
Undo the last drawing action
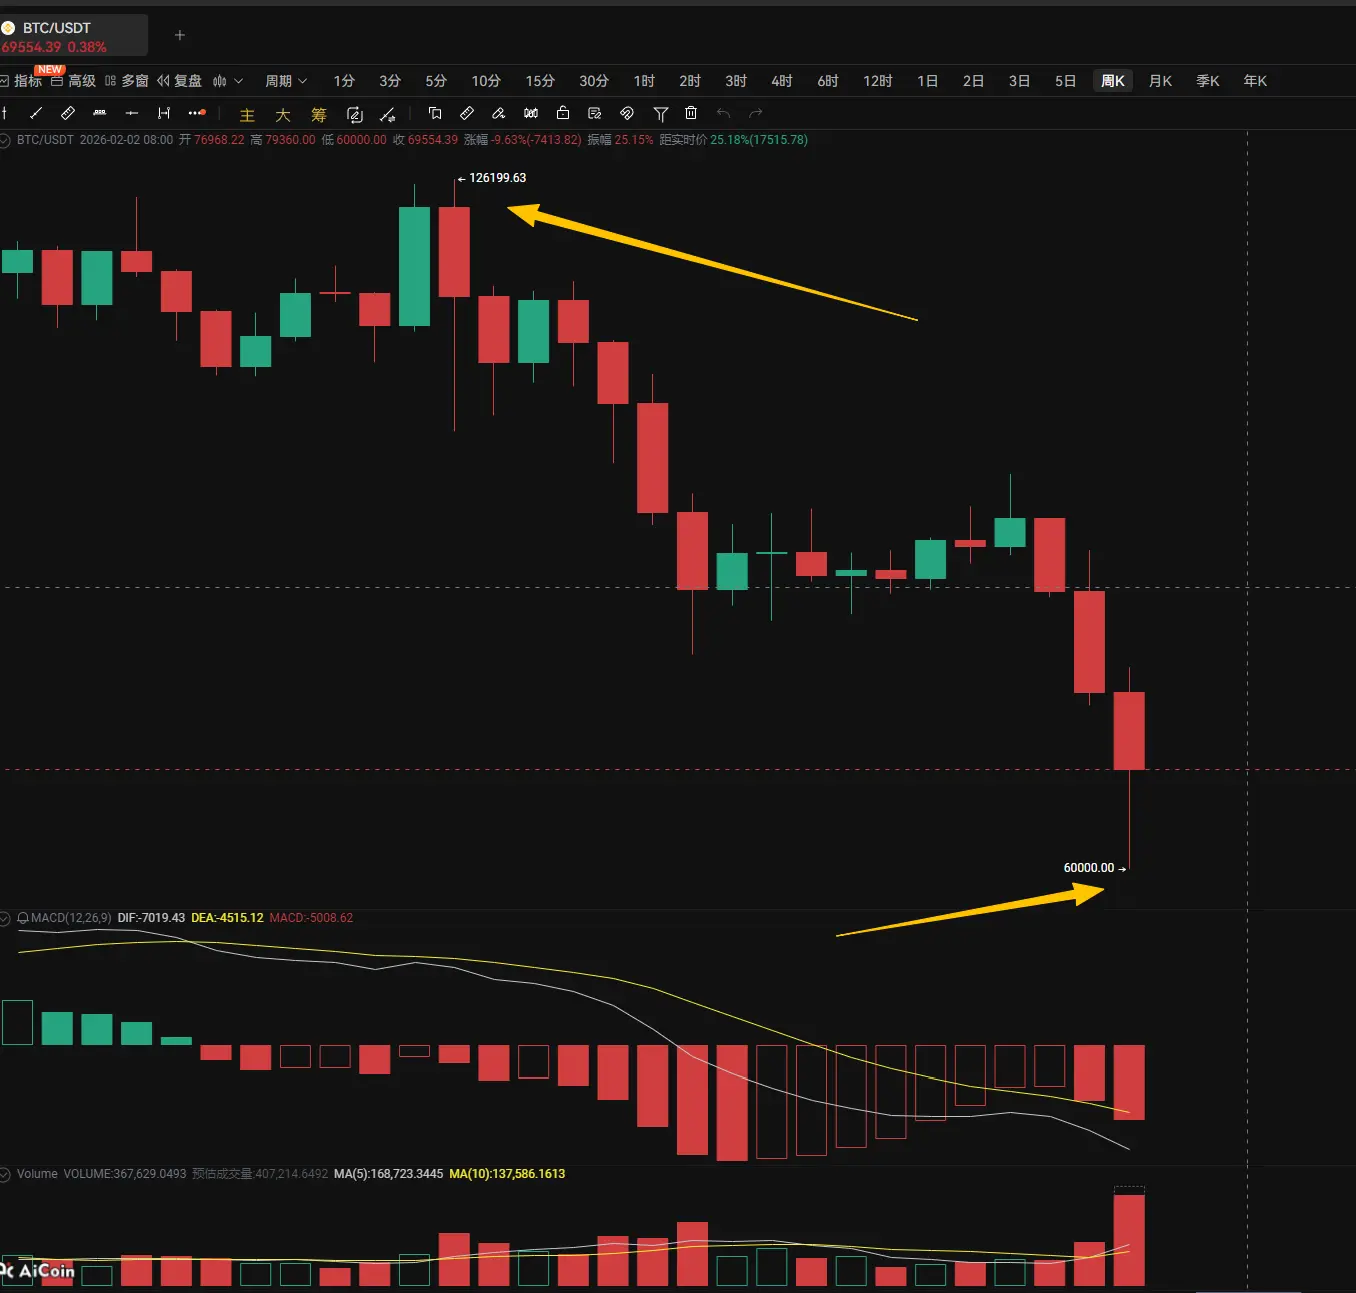(x=724, y=113)
